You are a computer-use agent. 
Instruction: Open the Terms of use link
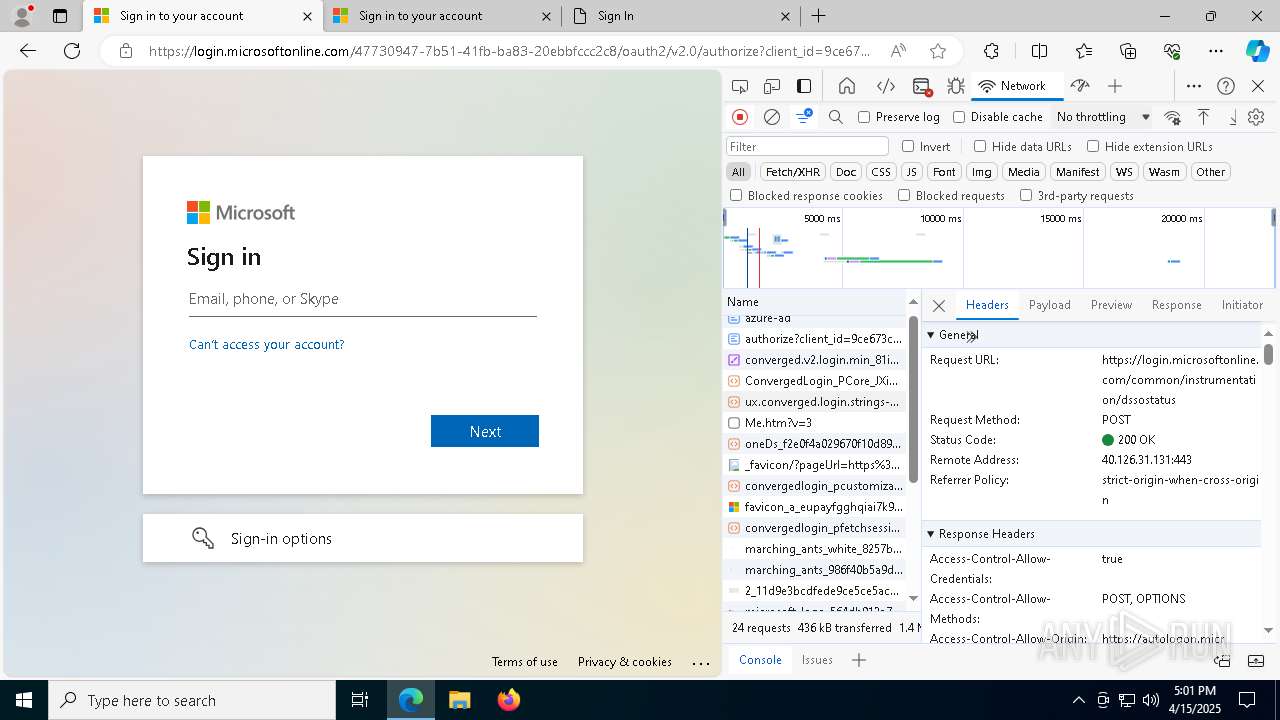(524, 662)
